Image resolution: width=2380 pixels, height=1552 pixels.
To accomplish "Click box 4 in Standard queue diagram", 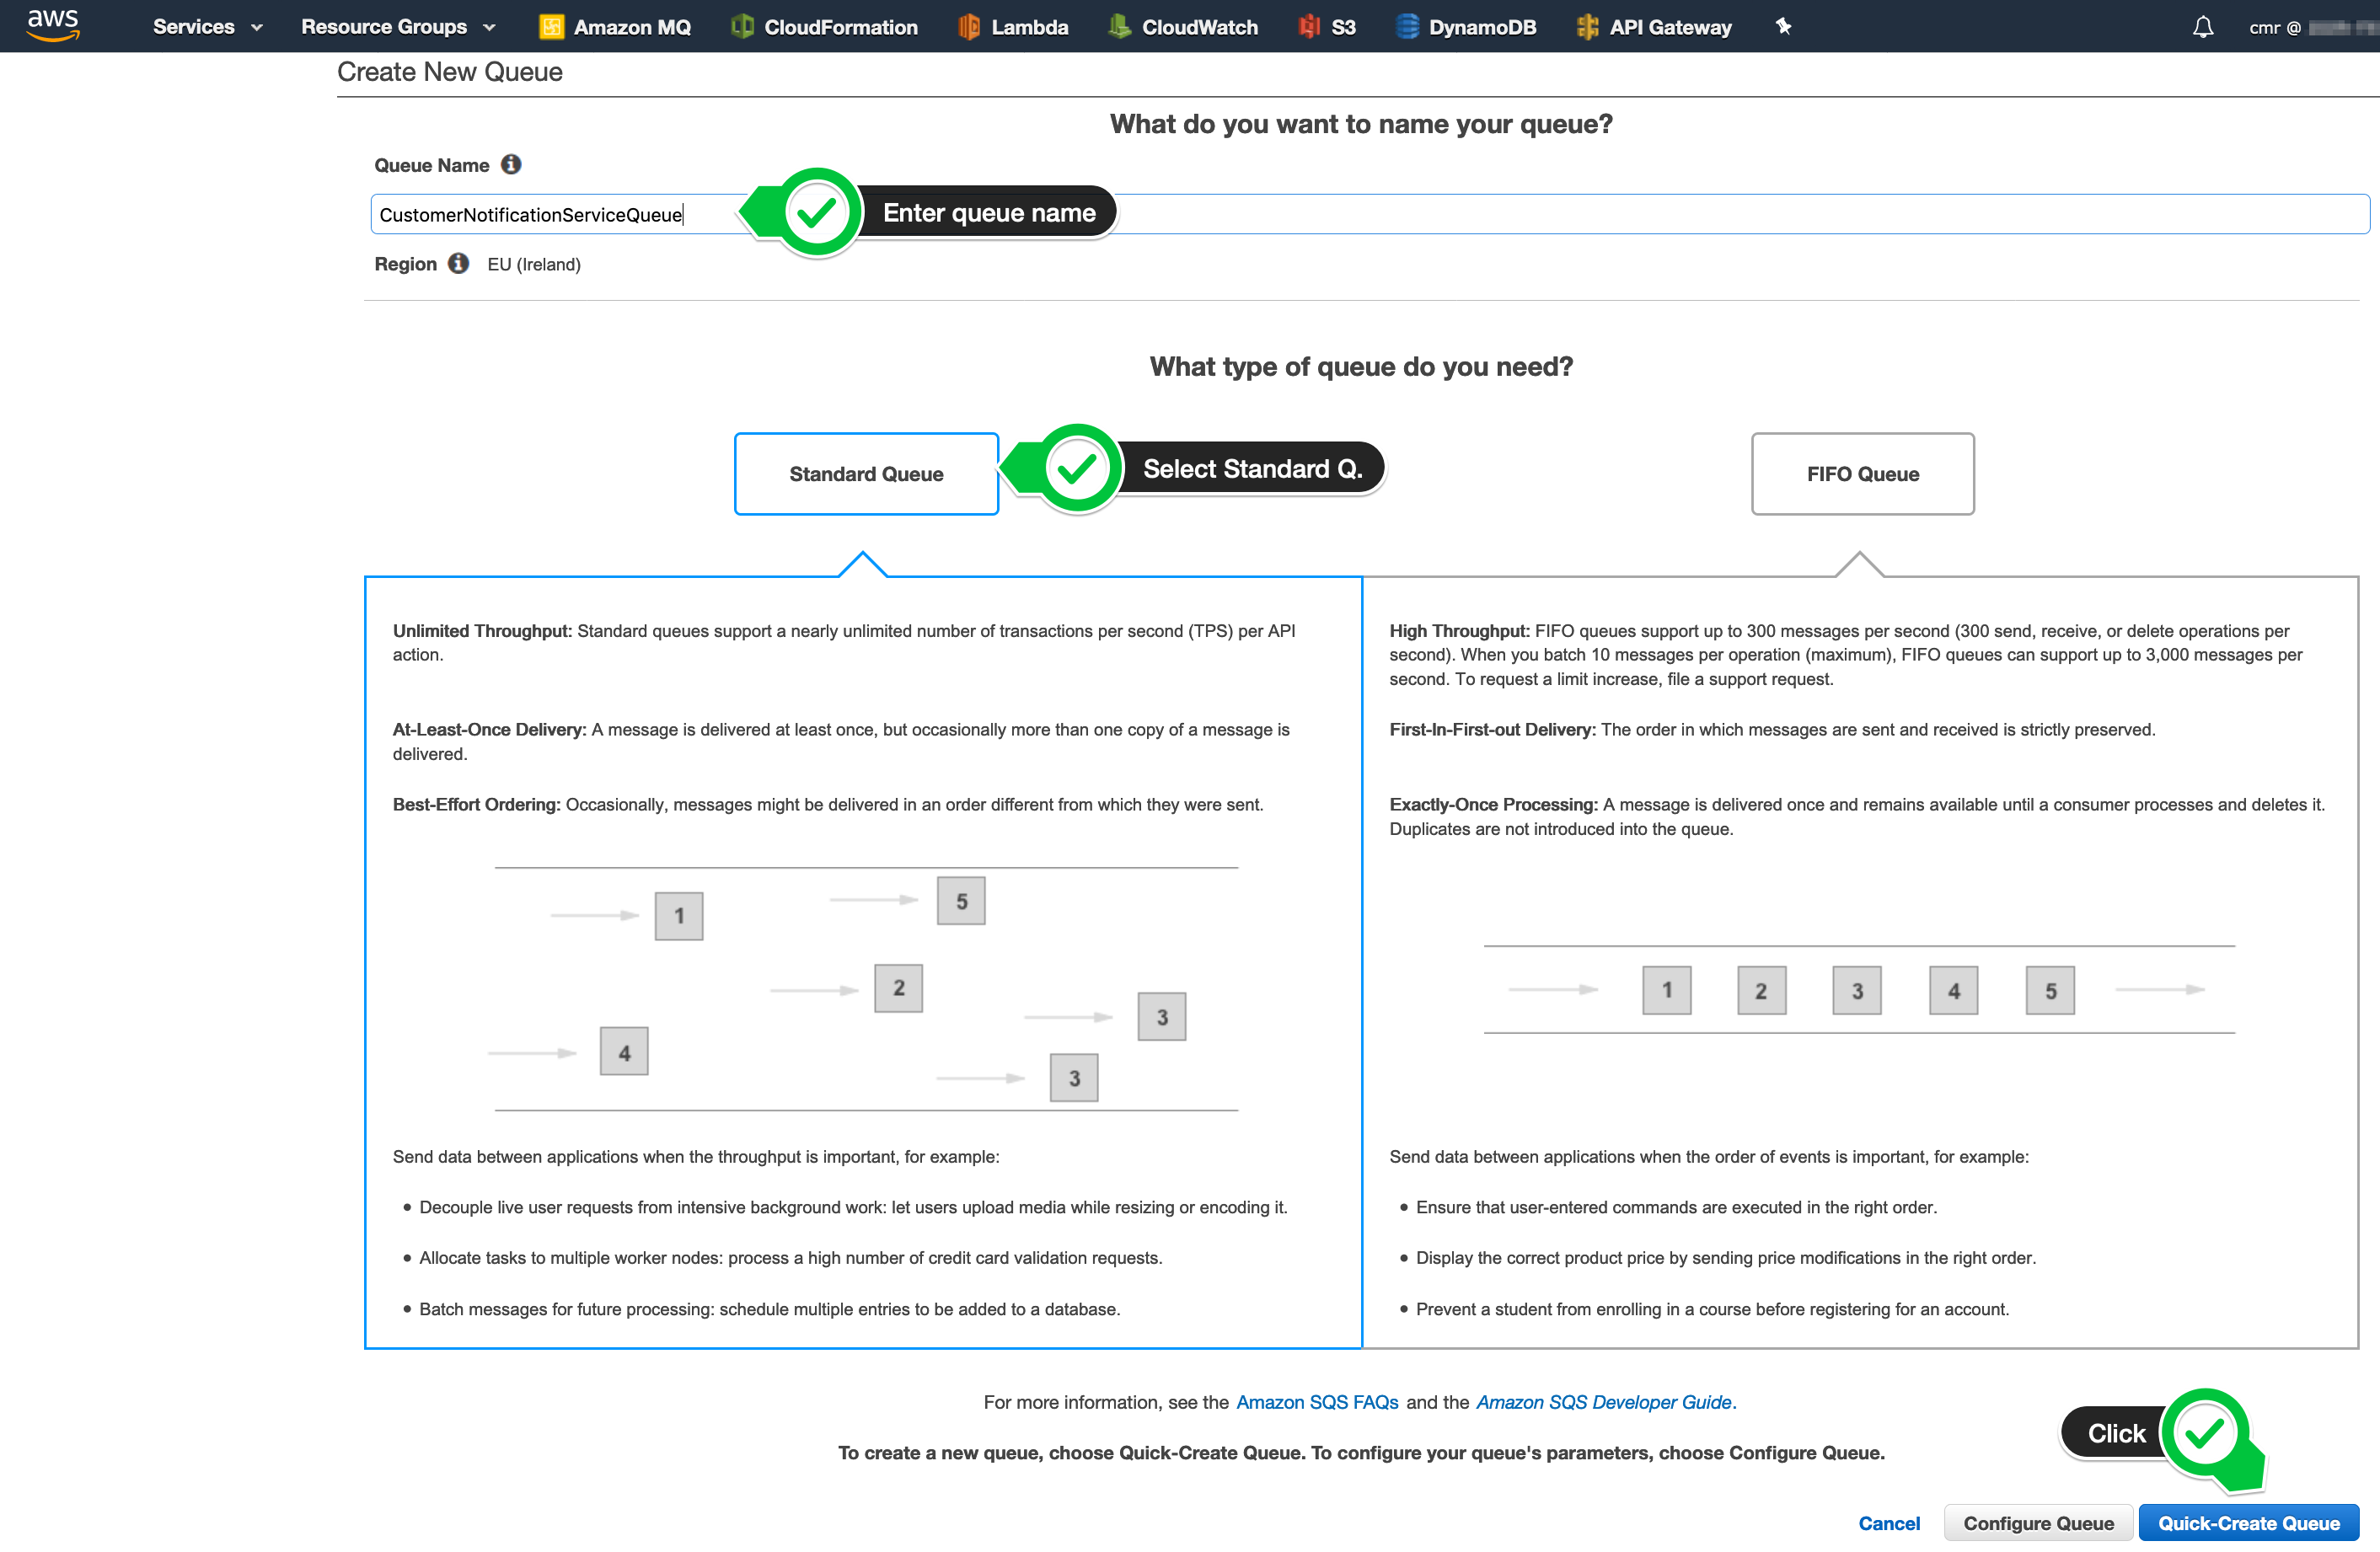I will coord(624,1052).
